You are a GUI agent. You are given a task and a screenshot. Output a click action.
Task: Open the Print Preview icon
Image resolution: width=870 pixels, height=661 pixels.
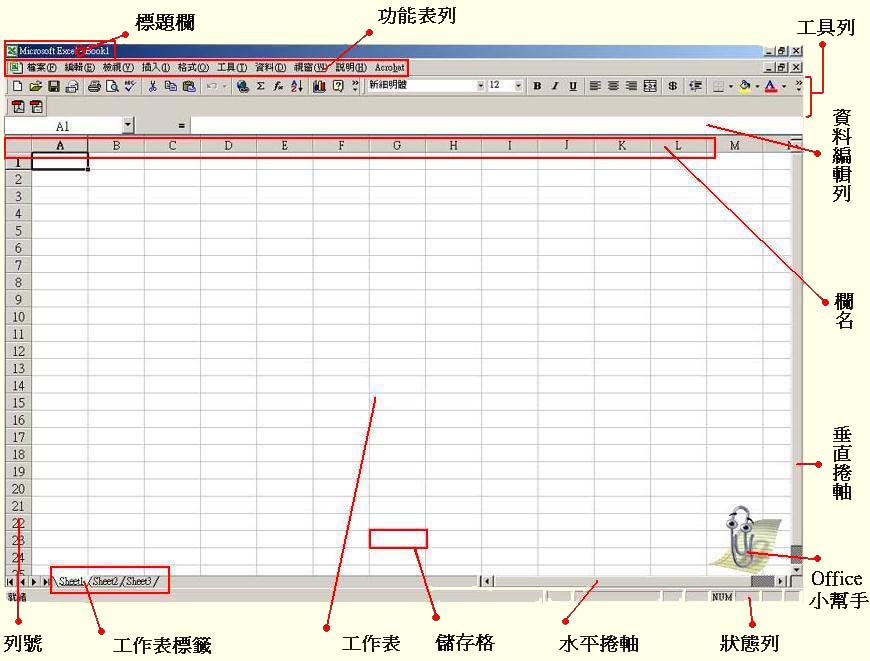(x=113, y=87)
